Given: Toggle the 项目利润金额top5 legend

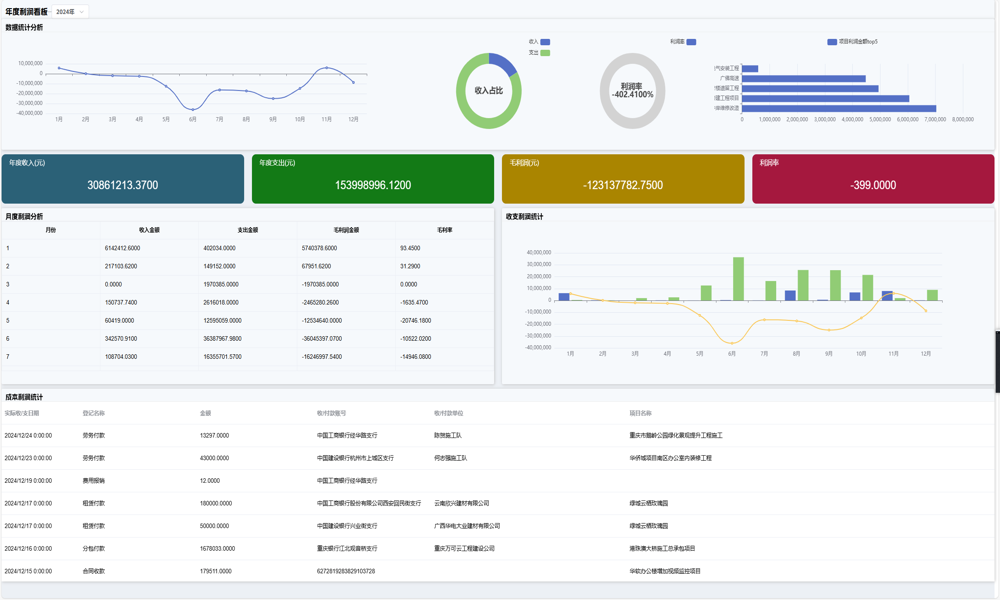Looking at the screenshot, I should pyautogui.click(x=832, y=42).
